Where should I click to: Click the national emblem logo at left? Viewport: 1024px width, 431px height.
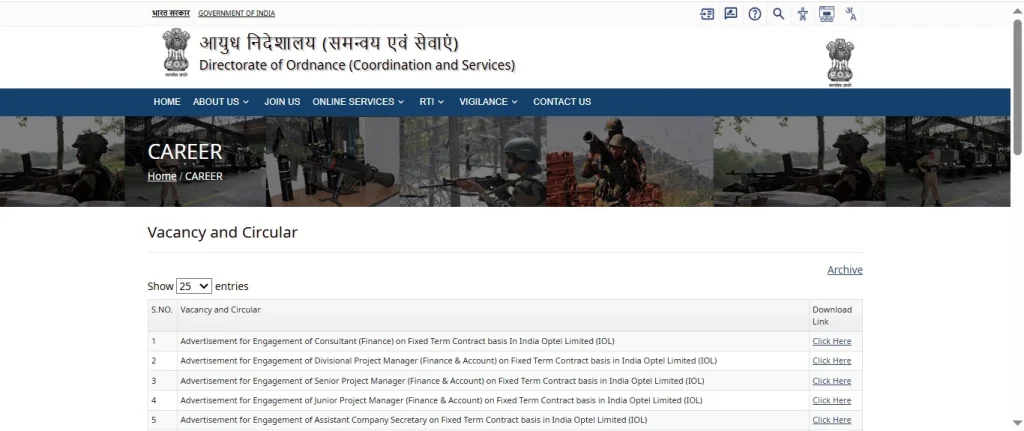(x=175, y=54)
